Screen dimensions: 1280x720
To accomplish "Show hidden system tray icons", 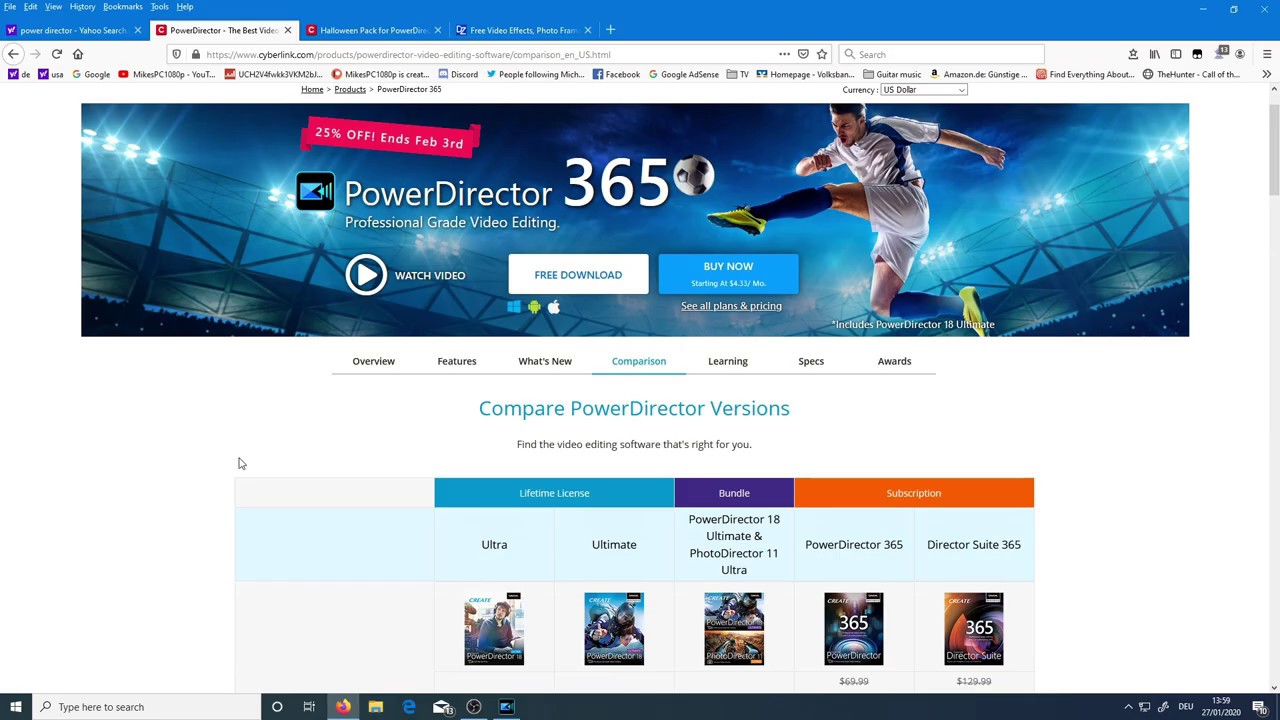I will [x=1128, y=707].
